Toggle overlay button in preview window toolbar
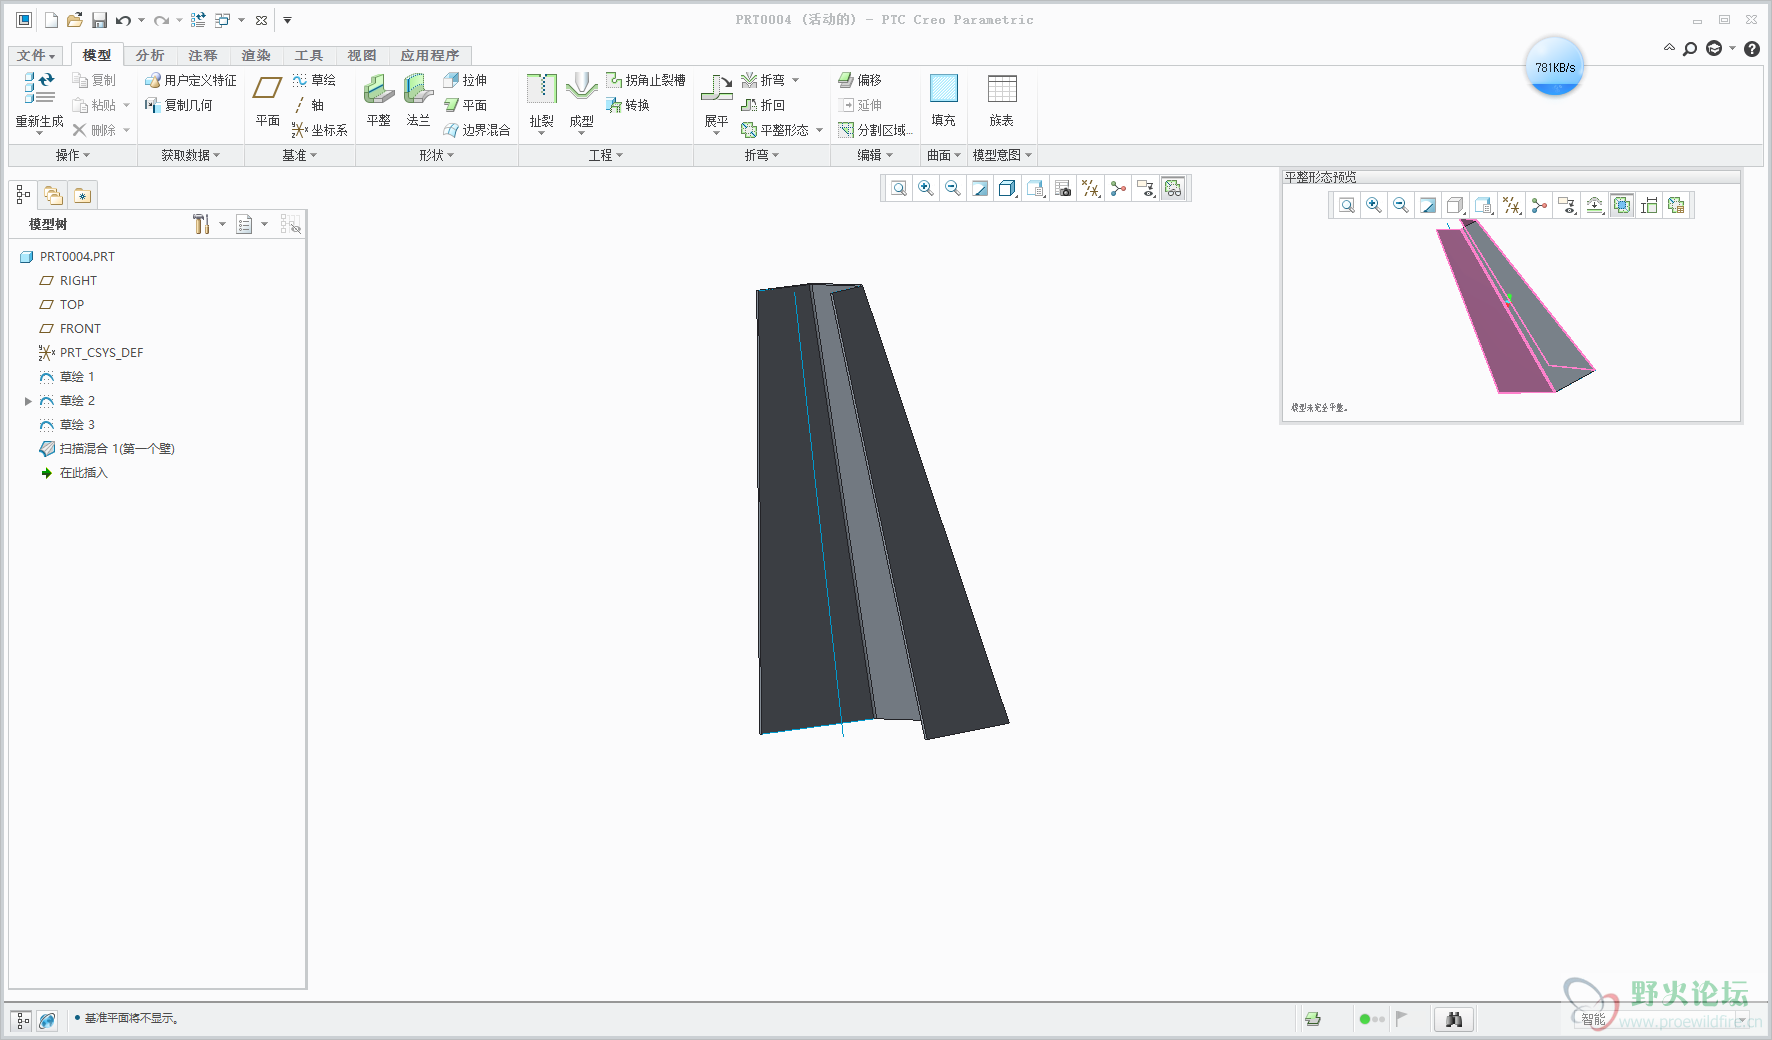 click(x=1622, y=205)
